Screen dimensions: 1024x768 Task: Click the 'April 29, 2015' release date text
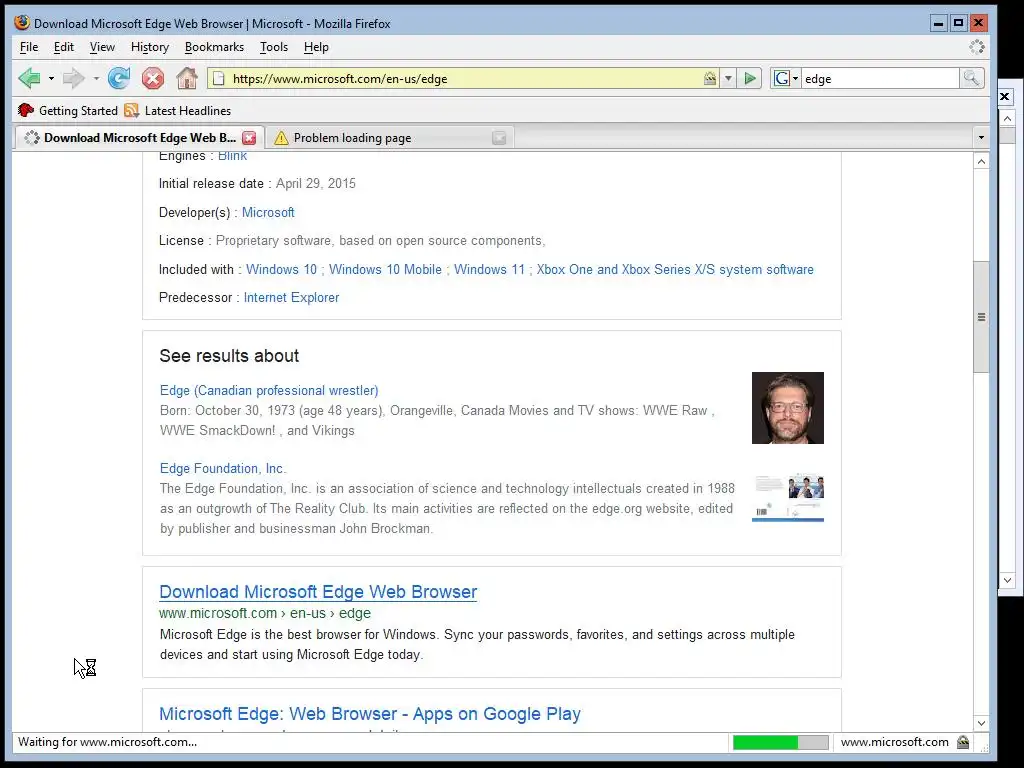click(x=315, y=184)
